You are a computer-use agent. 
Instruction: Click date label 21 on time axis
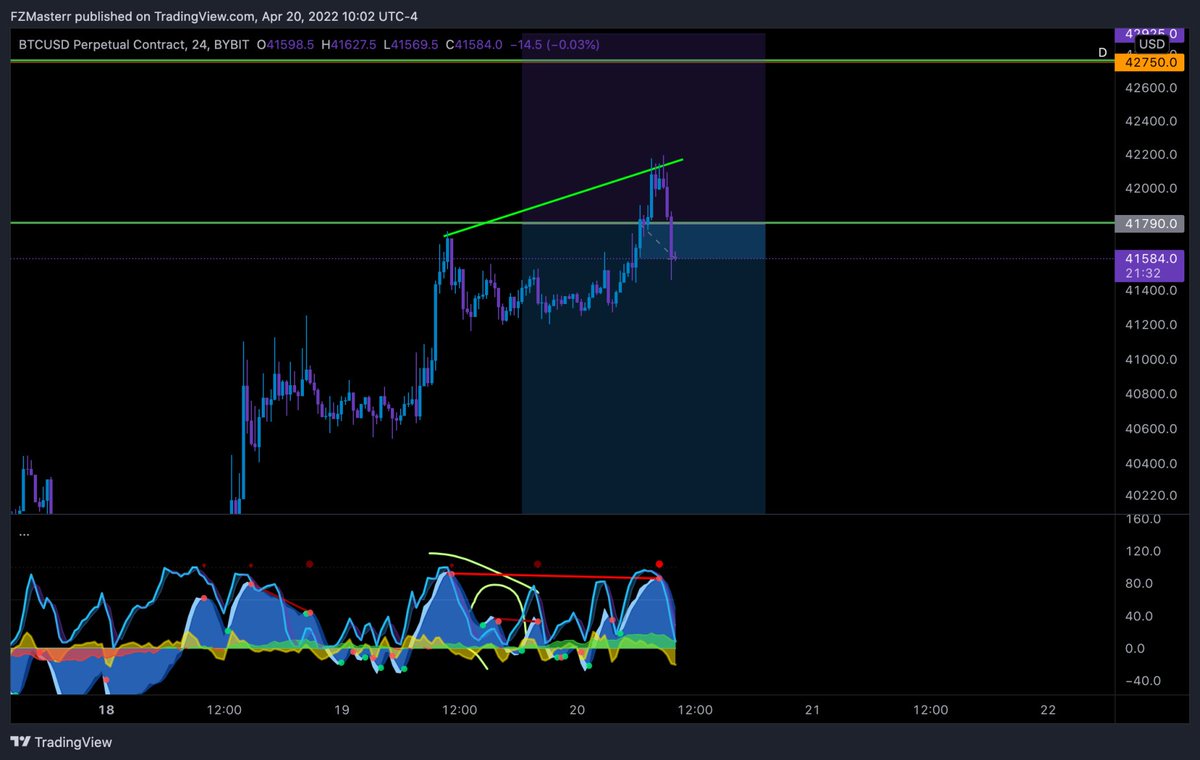(x=812, y=710)
